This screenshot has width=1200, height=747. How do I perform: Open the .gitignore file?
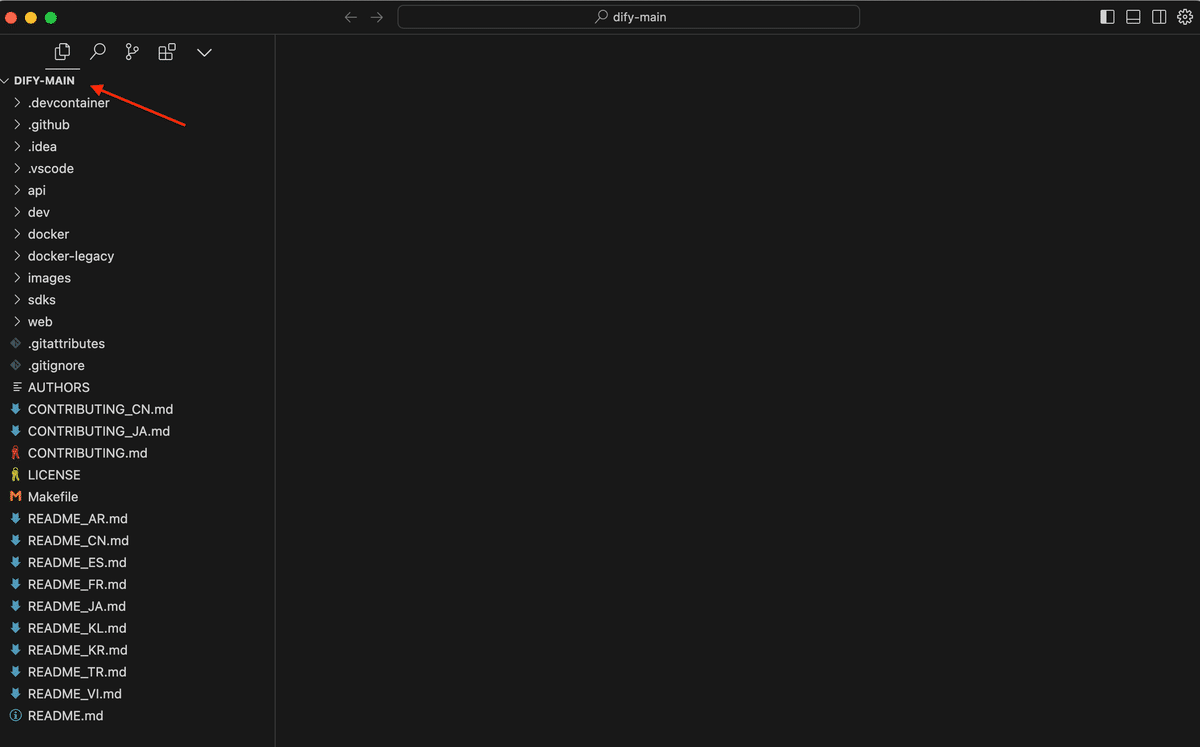pos(58,365)
